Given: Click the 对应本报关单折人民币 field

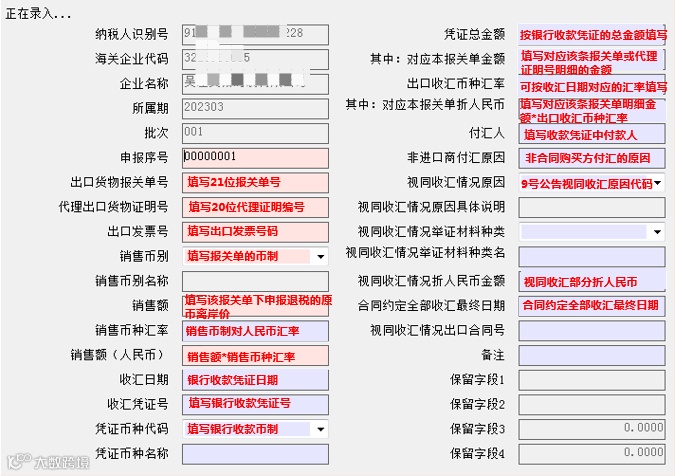Looking at the screenshot, I should coord(592,108).
